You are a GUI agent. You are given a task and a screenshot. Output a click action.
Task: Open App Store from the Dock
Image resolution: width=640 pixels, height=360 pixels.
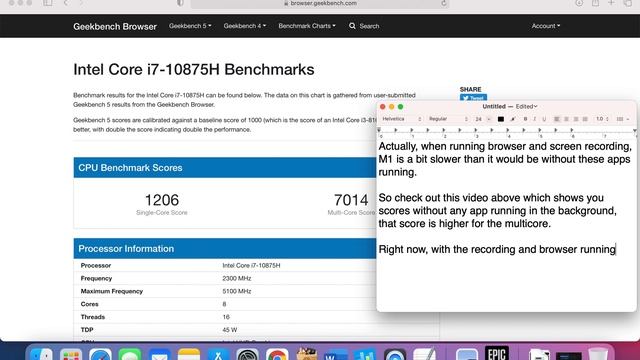pos(218,354)
